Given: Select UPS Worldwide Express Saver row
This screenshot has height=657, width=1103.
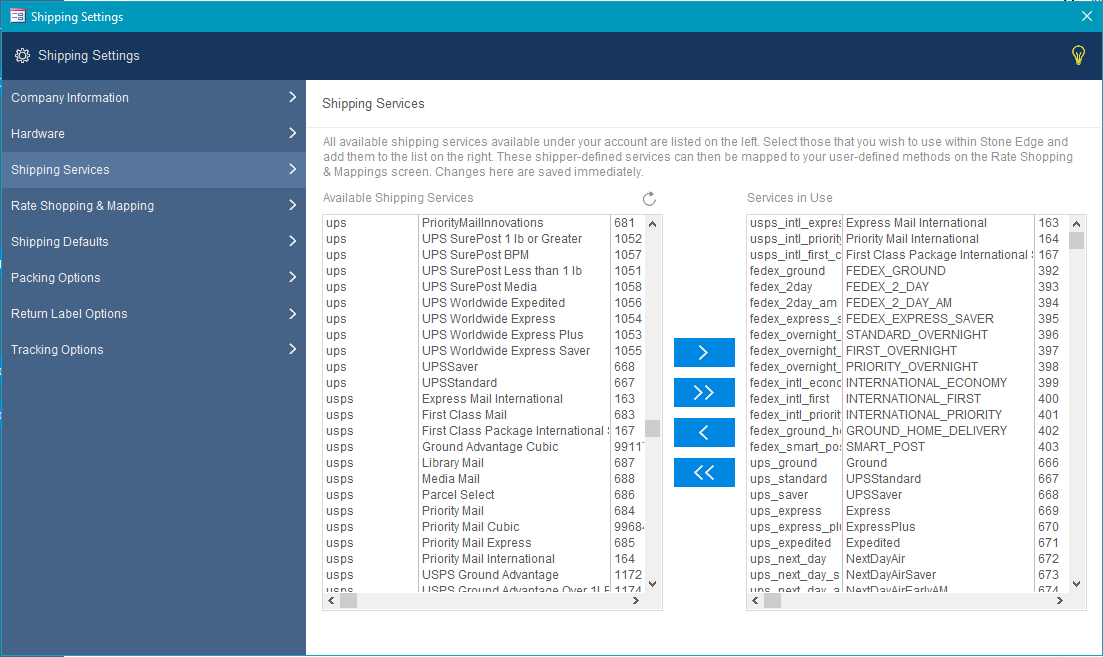Looking at the screenshot, I should point(483,351).
